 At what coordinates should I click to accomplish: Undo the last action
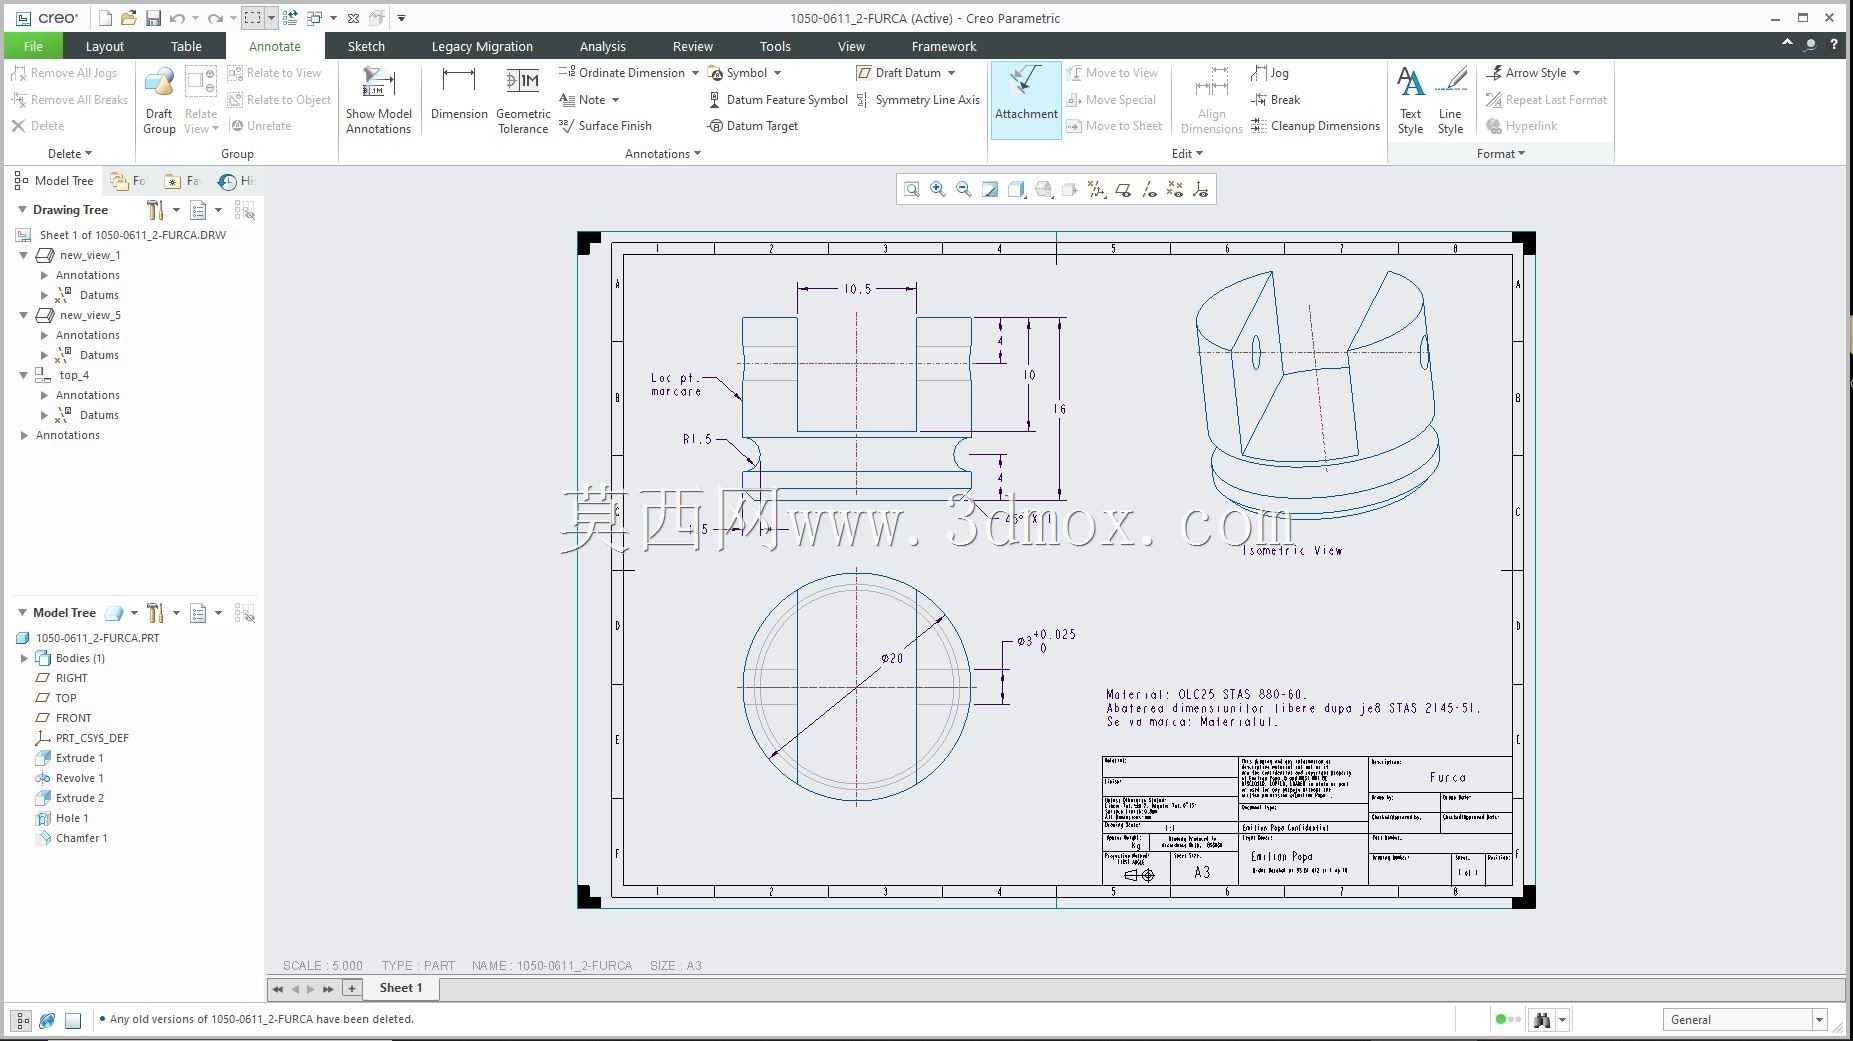(x=177, y=18)
